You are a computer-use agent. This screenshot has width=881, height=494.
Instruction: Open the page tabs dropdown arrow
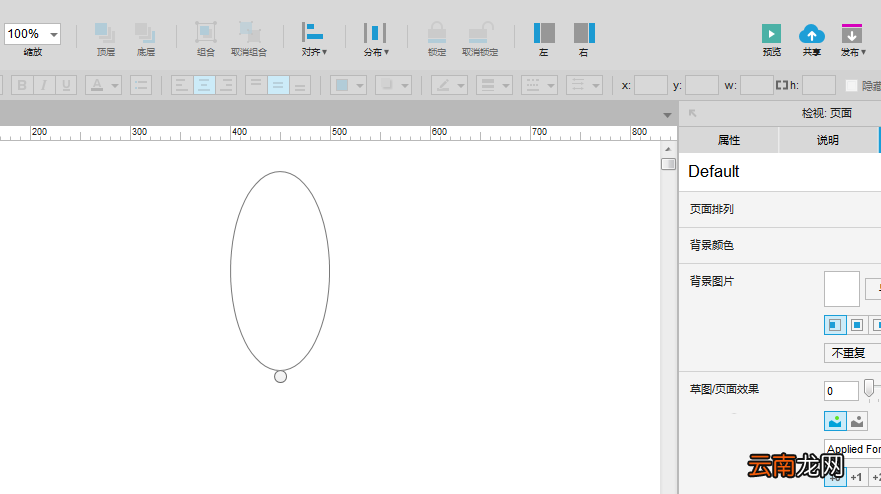pos(667,115)
